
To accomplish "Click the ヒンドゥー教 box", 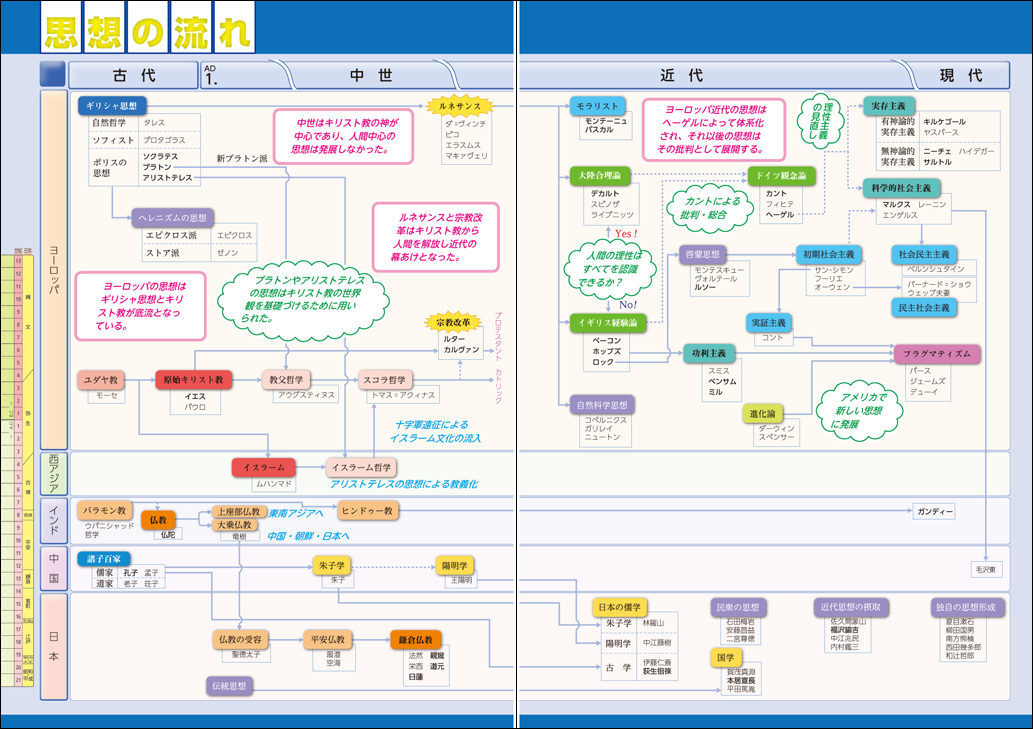I will 368,510.
